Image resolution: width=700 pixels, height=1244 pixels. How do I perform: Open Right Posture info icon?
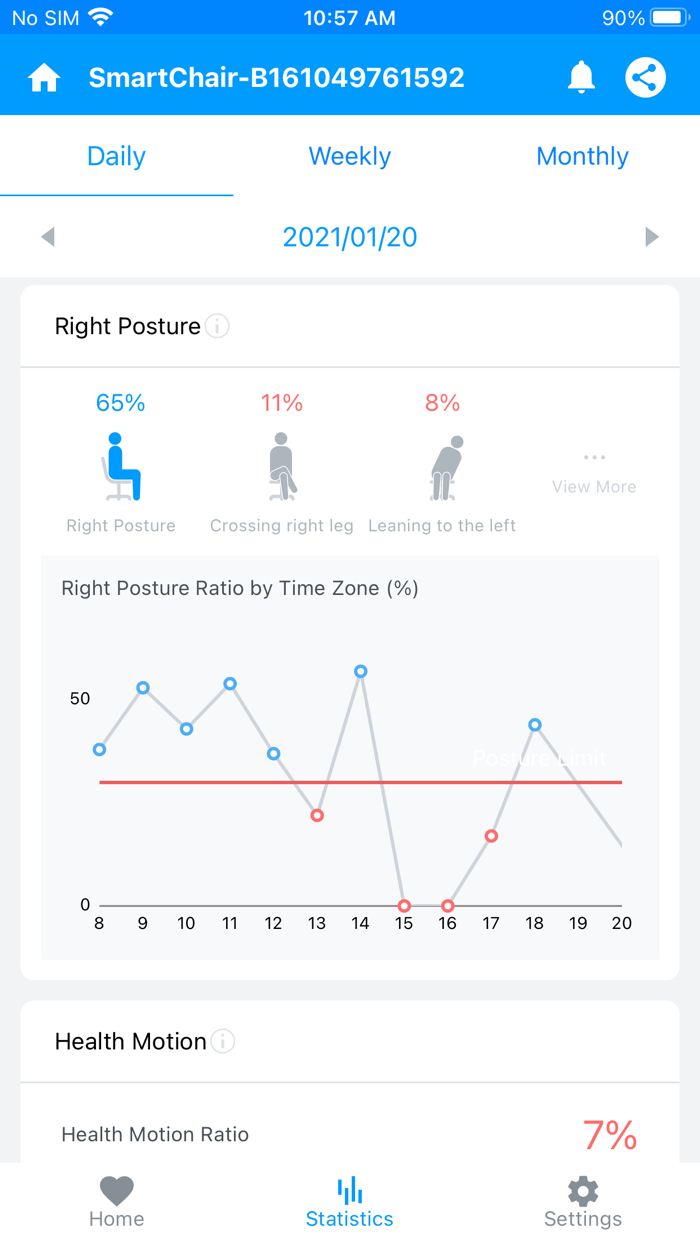tap(217, 326)
